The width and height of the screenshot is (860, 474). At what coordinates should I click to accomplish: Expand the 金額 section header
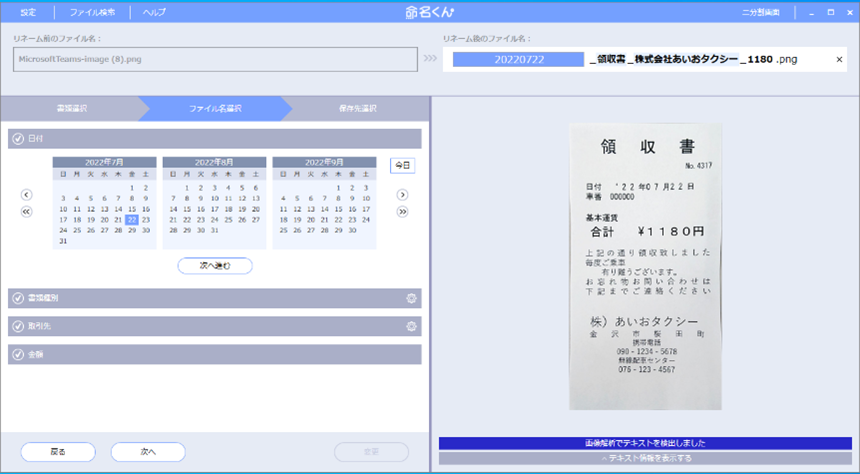[215, 354]
